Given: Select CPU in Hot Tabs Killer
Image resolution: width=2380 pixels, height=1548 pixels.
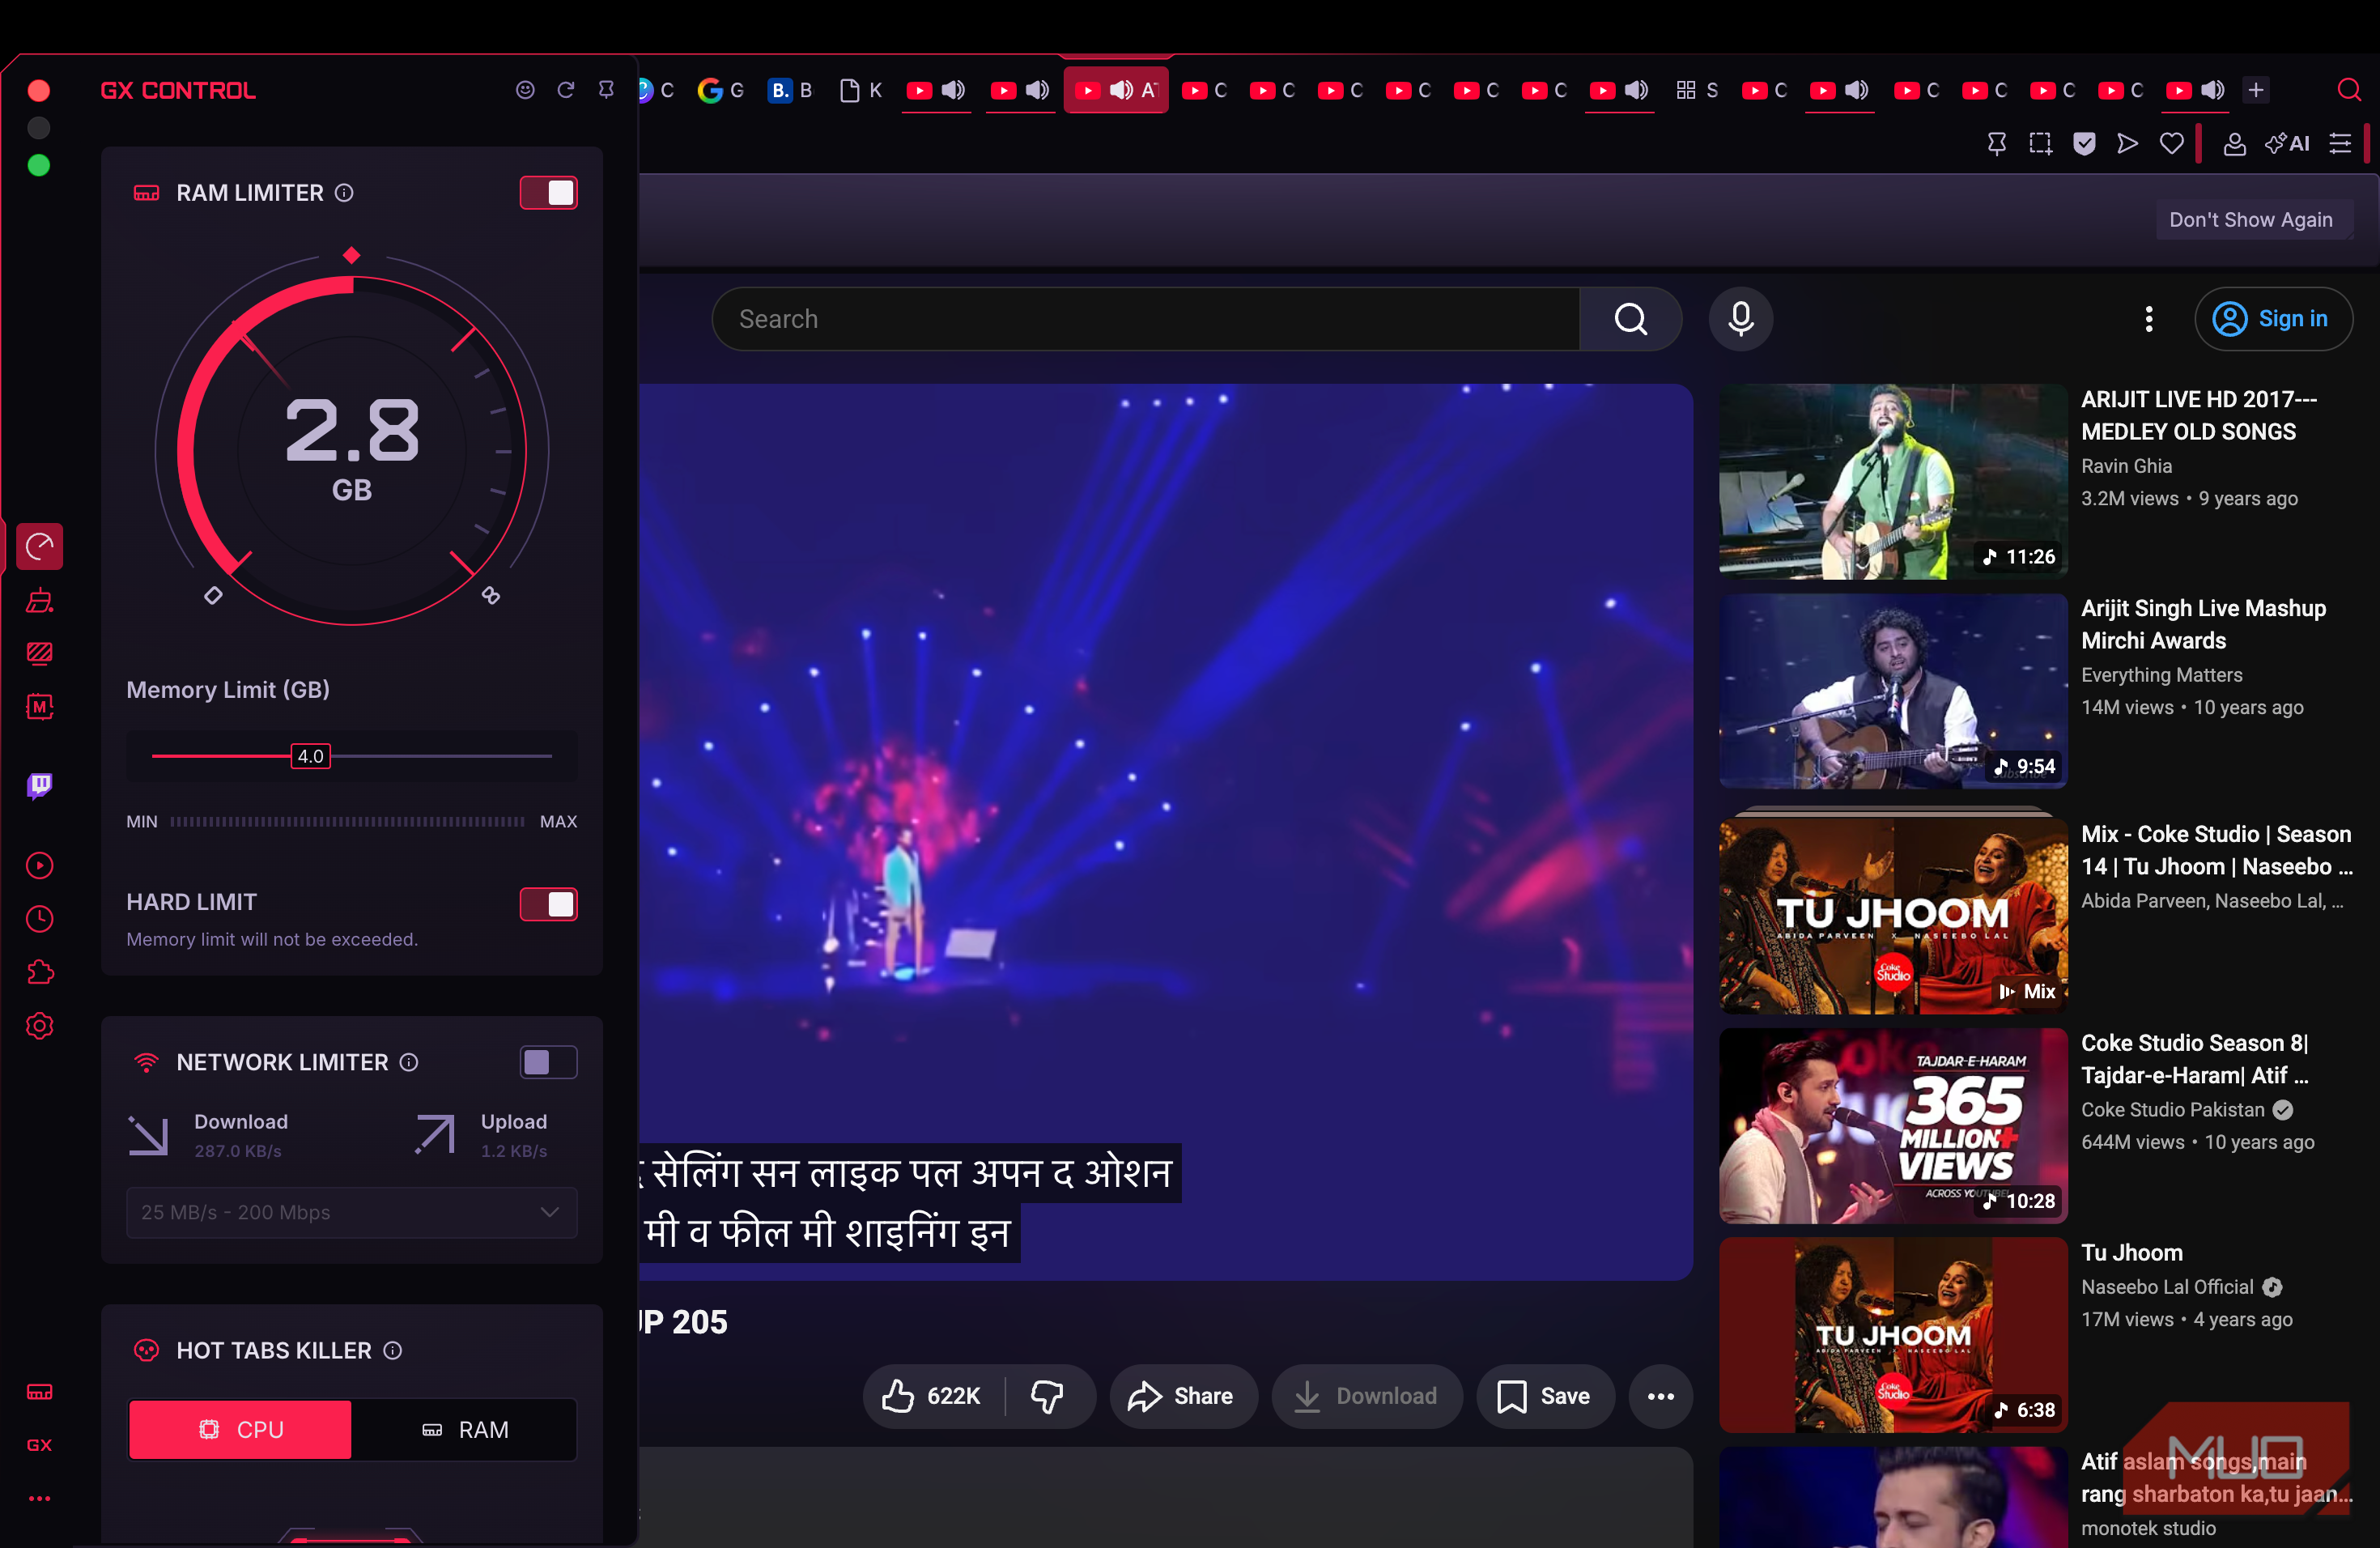Looking at the screenshot, I should point(240,1429).
